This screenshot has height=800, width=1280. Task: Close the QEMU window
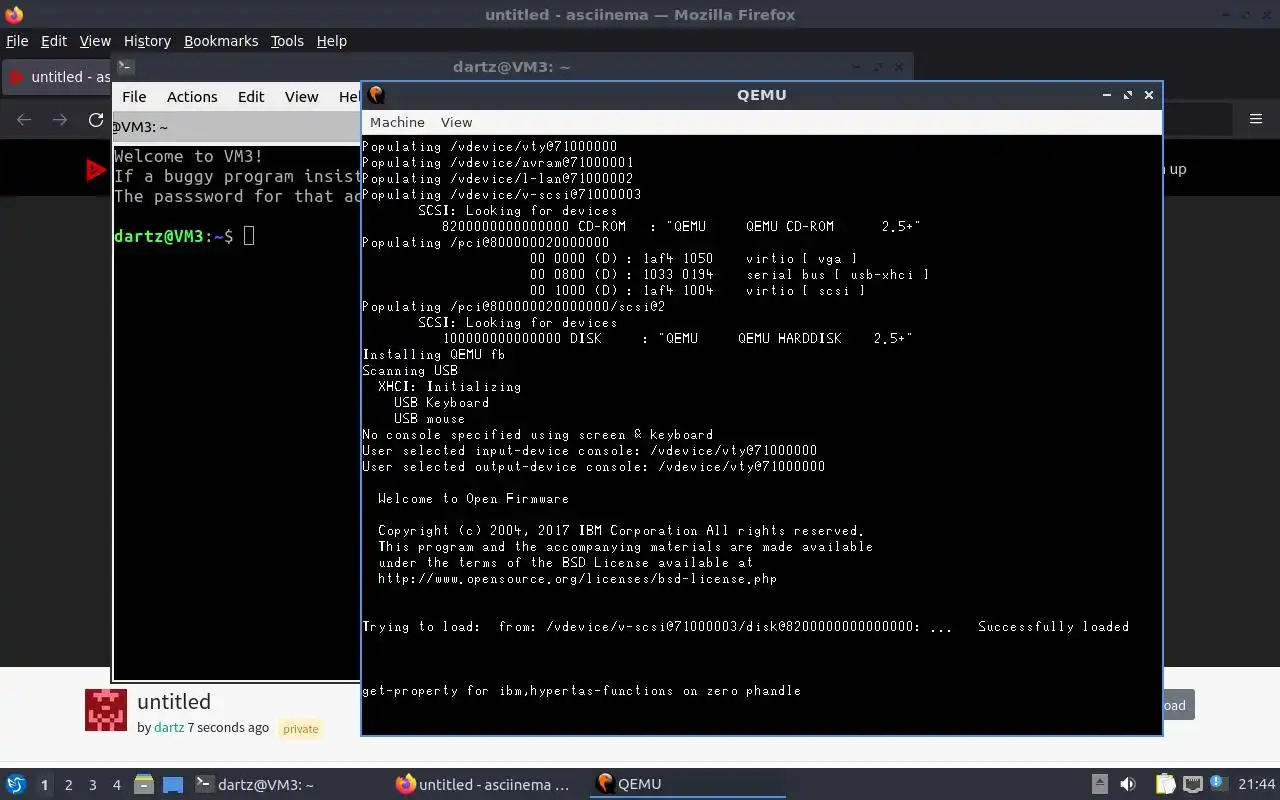[1149, 95]
